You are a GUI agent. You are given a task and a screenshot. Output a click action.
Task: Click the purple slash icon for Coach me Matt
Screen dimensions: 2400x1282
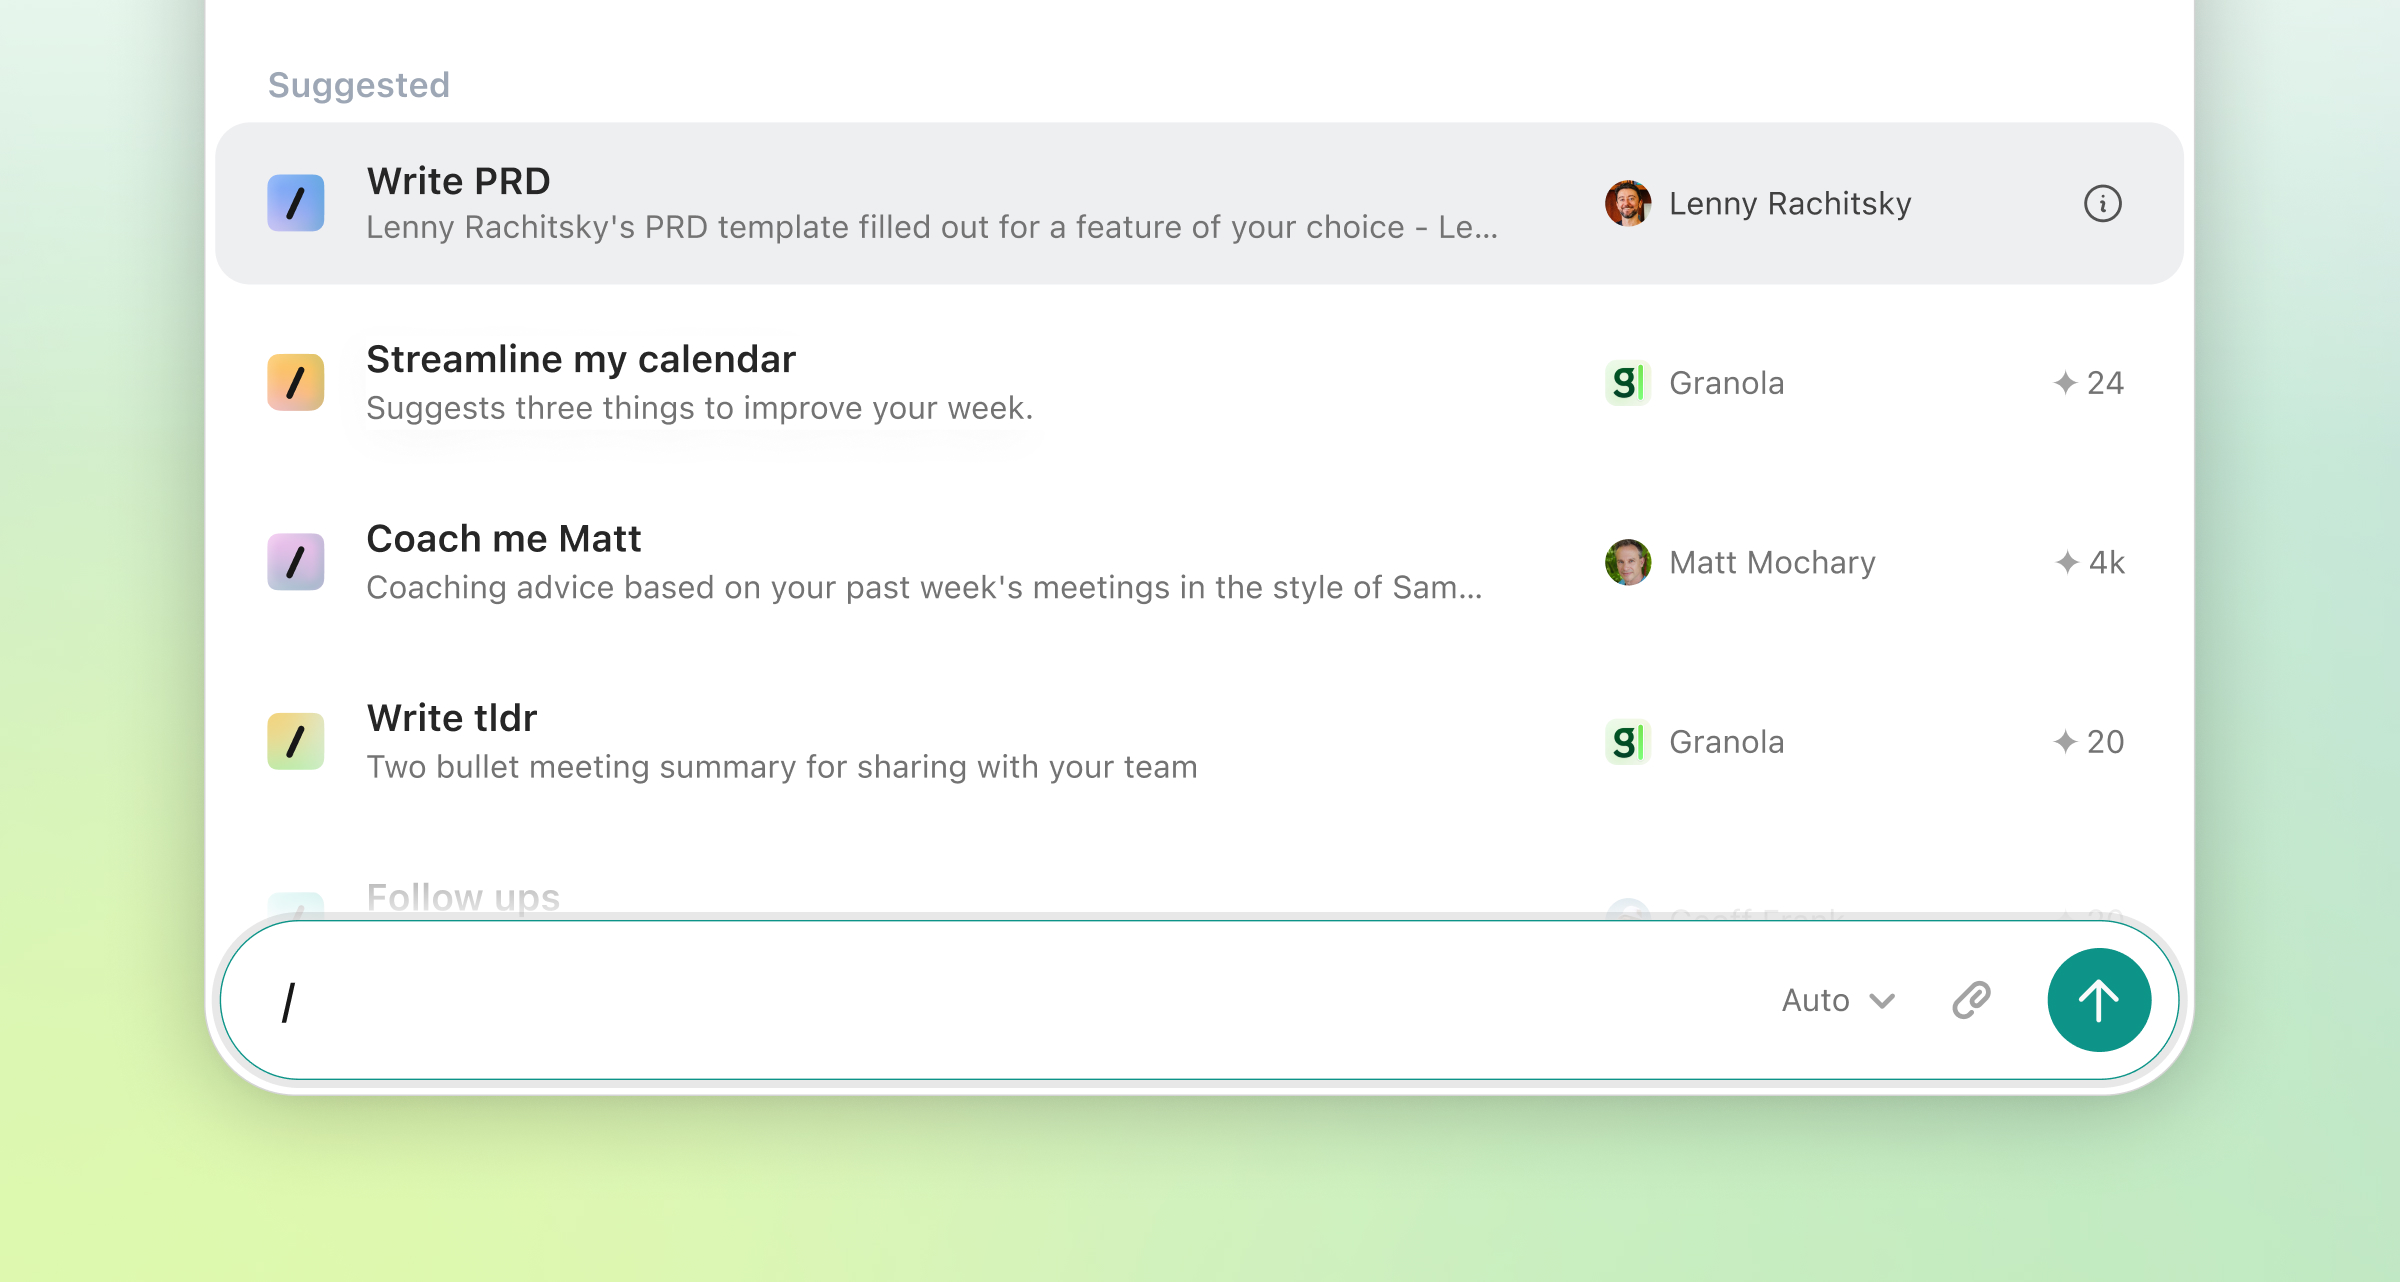pyautogui.click(x=296, y=562)
